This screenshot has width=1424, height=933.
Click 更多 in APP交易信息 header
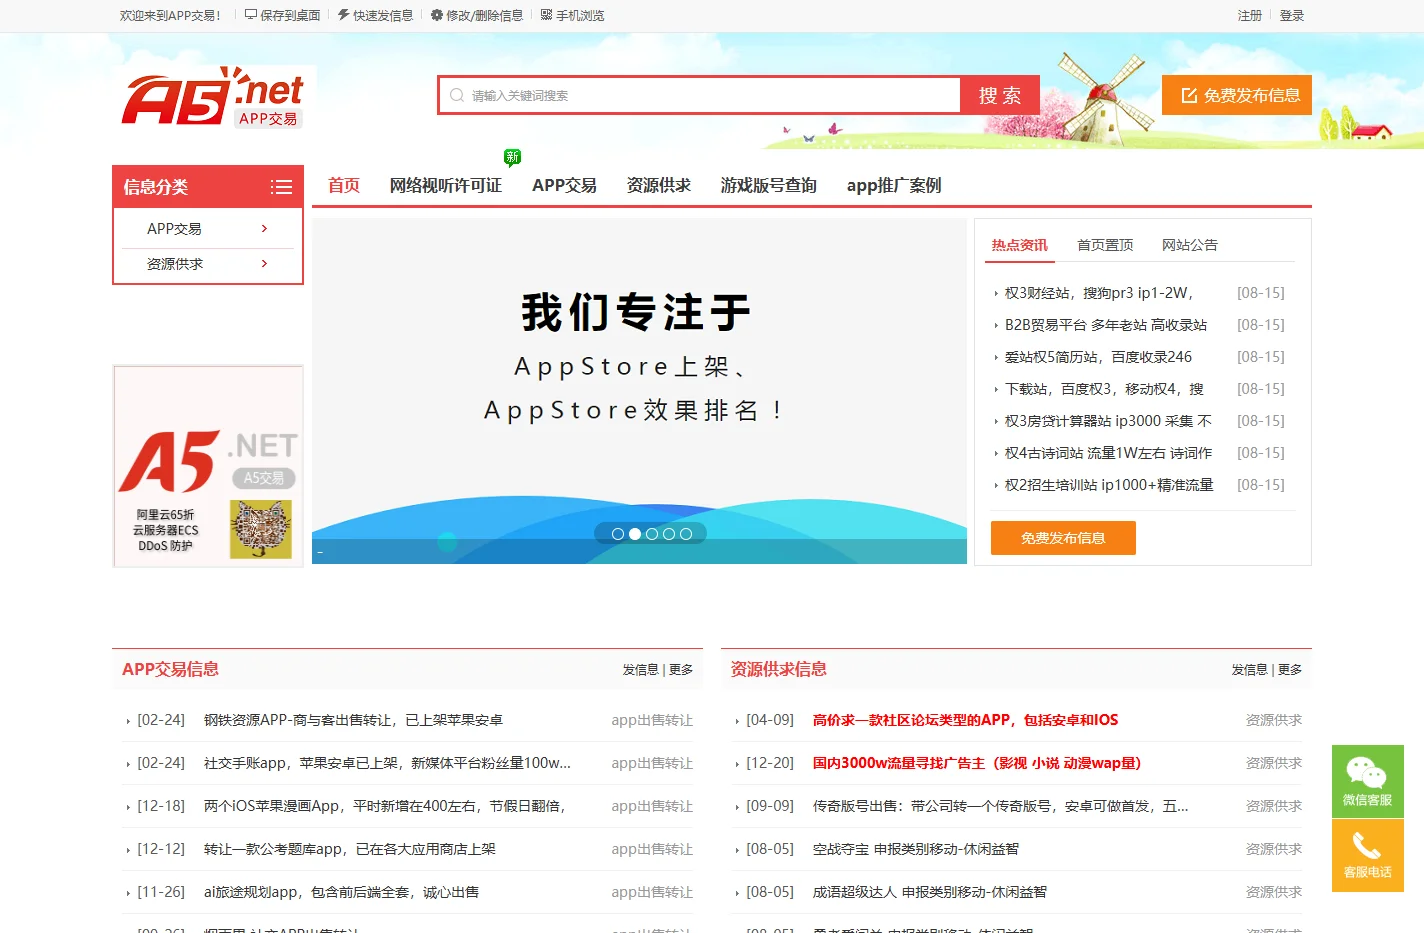tap(681, 670)
